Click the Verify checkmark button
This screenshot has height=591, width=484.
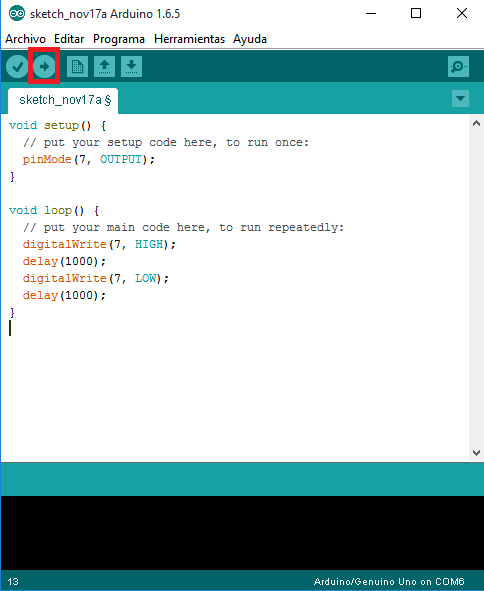point(17,67)
